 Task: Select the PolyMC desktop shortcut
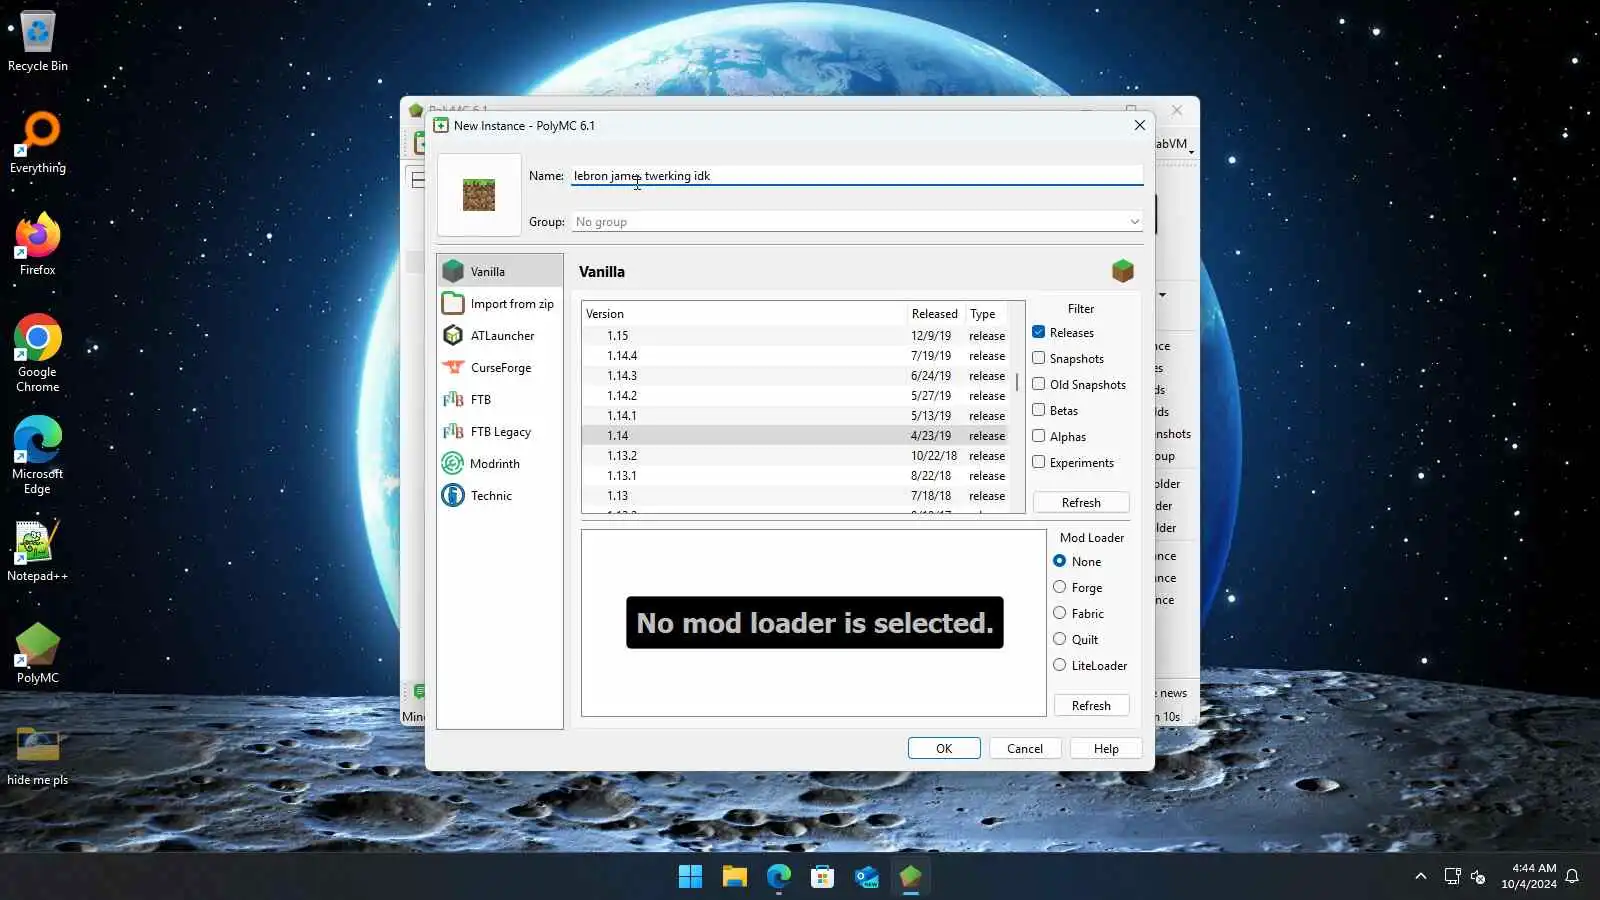click(38, 653)
